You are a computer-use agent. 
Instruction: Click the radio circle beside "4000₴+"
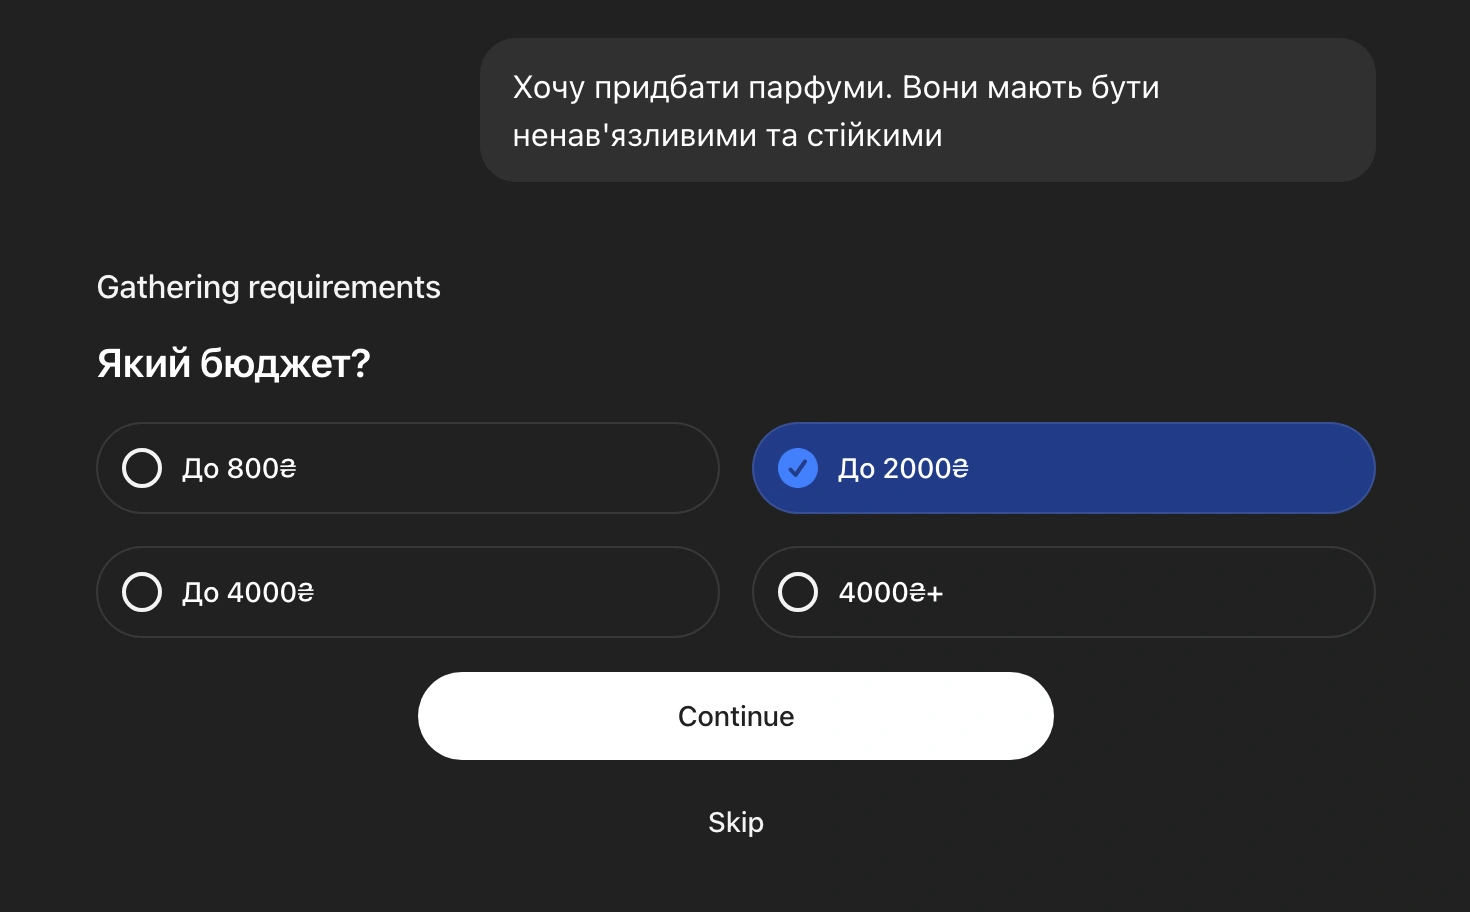797,591
